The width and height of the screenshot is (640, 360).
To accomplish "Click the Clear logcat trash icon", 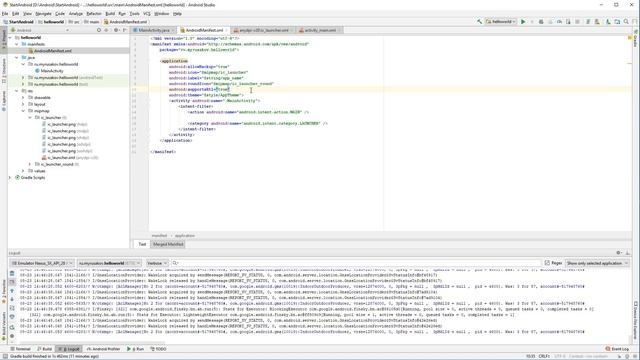I will pyautogui.click(x=12, y=273).
